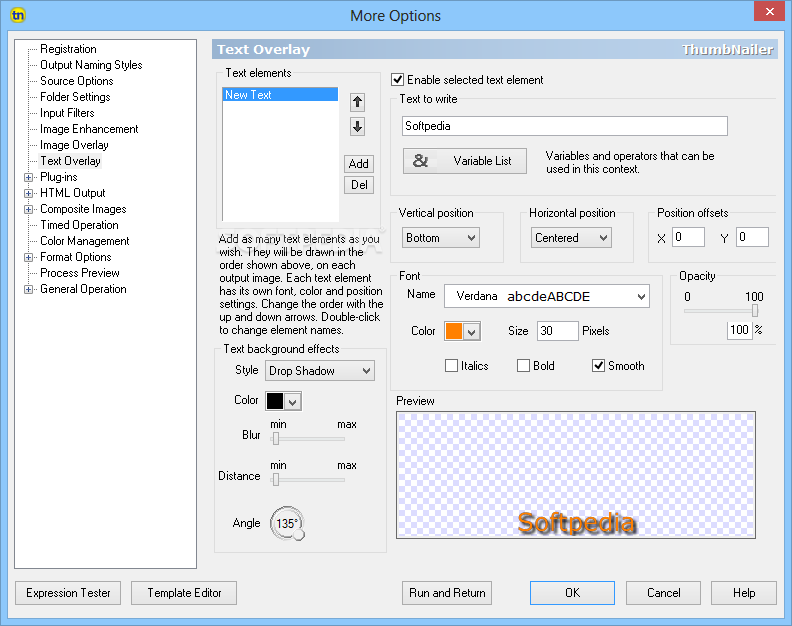Open the font Color dropdown arrow
This screenshot has width=792, height=626.
pyautogui.click(x=472, y=332)
